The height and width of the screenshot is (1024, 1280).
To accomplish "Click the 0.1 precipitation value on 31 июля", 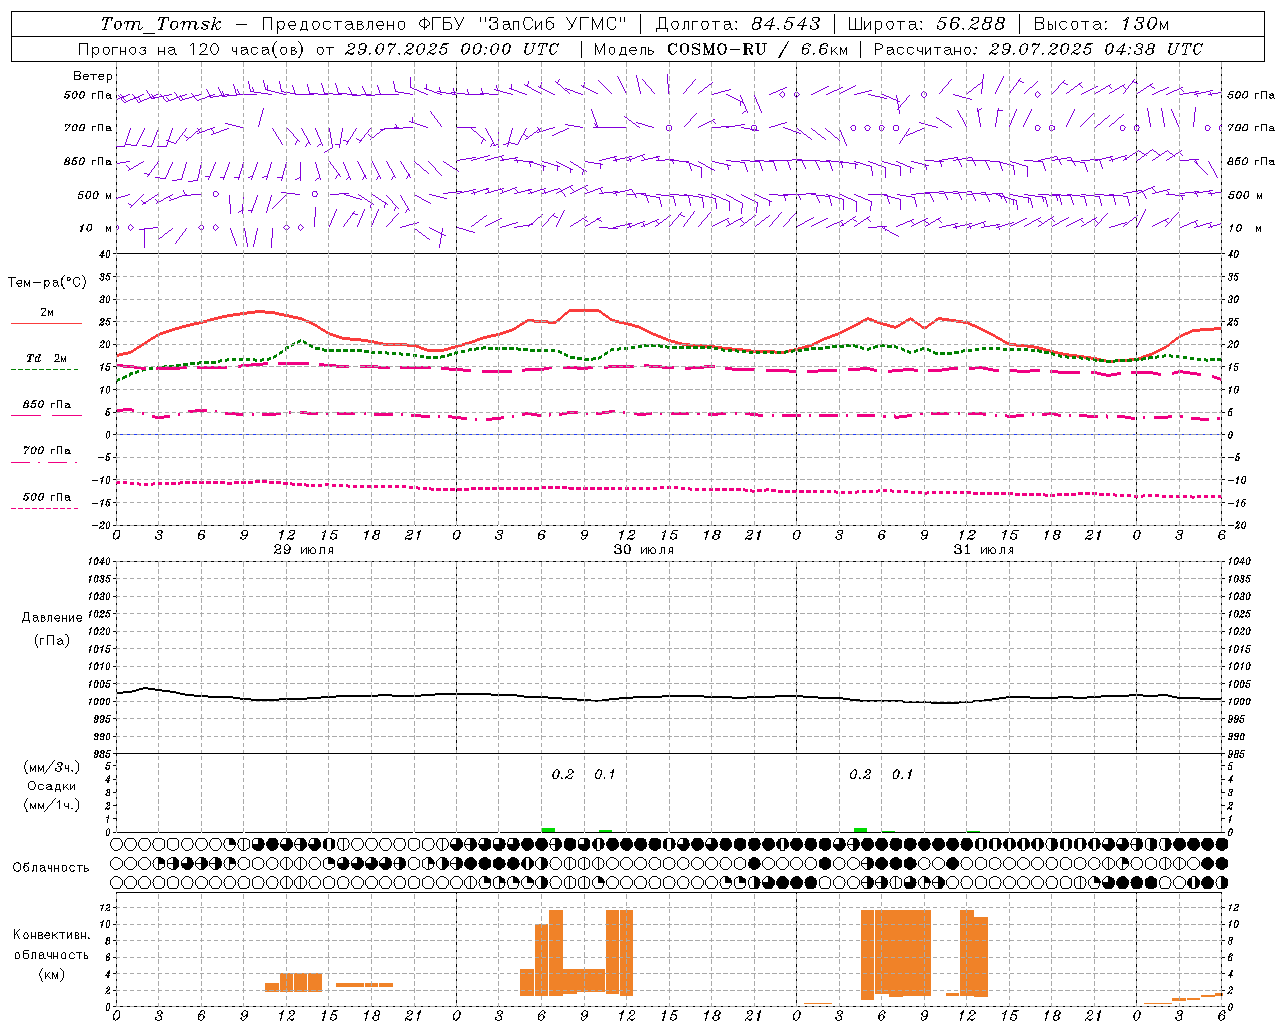I will click(902, 775).
